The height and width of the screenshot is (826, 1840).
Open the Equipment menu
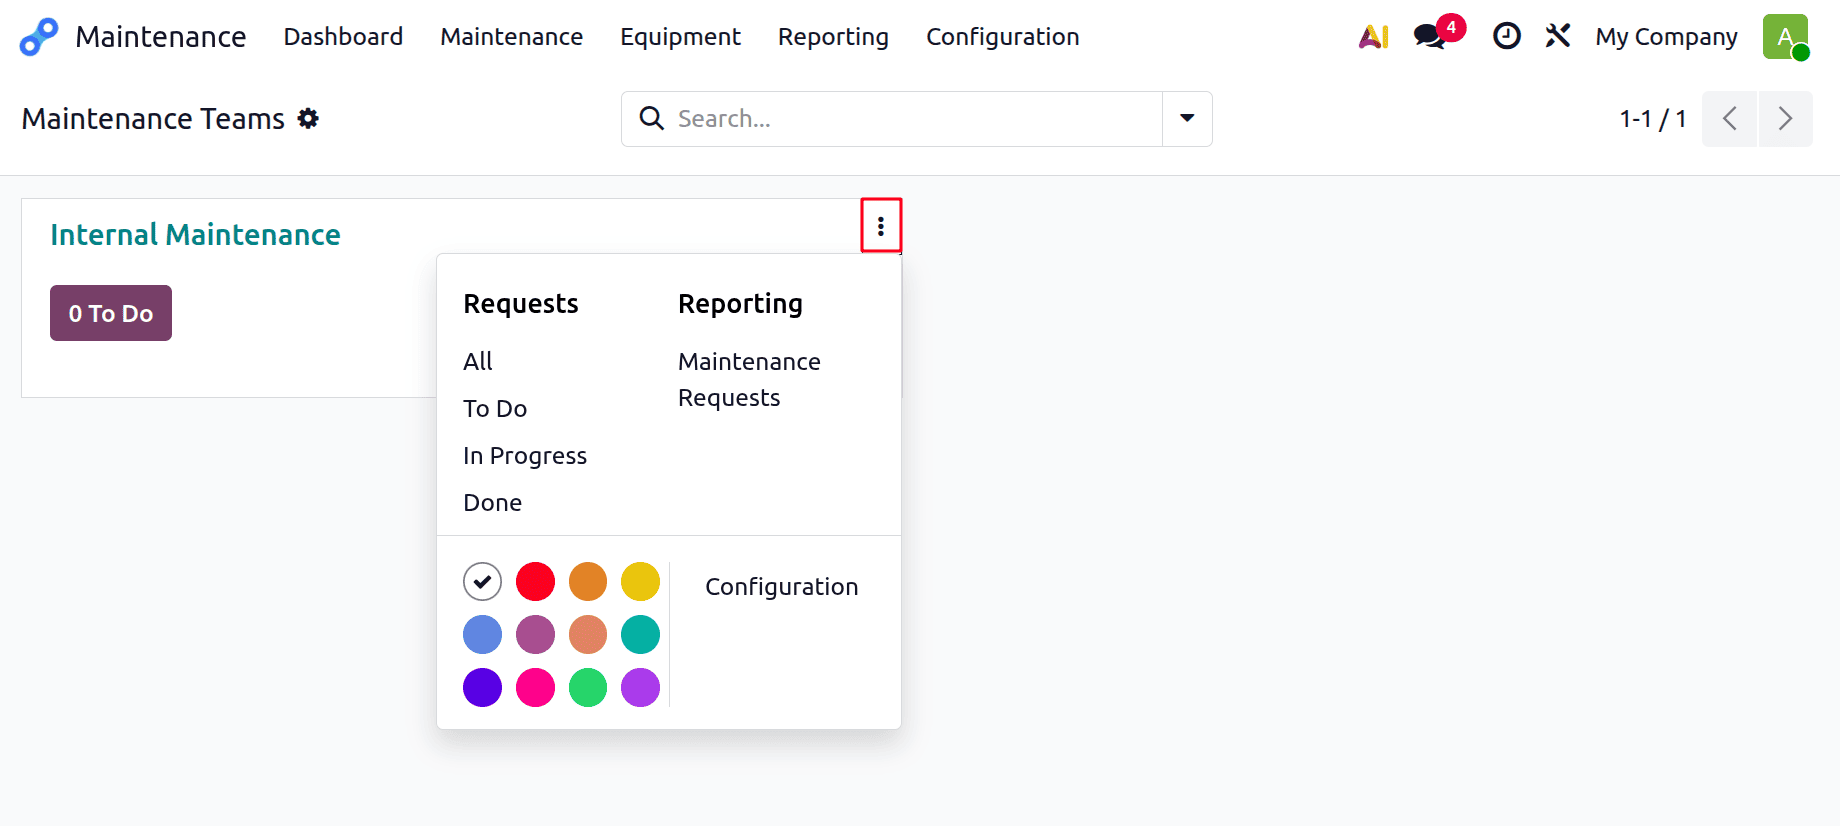(x=680, y=37)
